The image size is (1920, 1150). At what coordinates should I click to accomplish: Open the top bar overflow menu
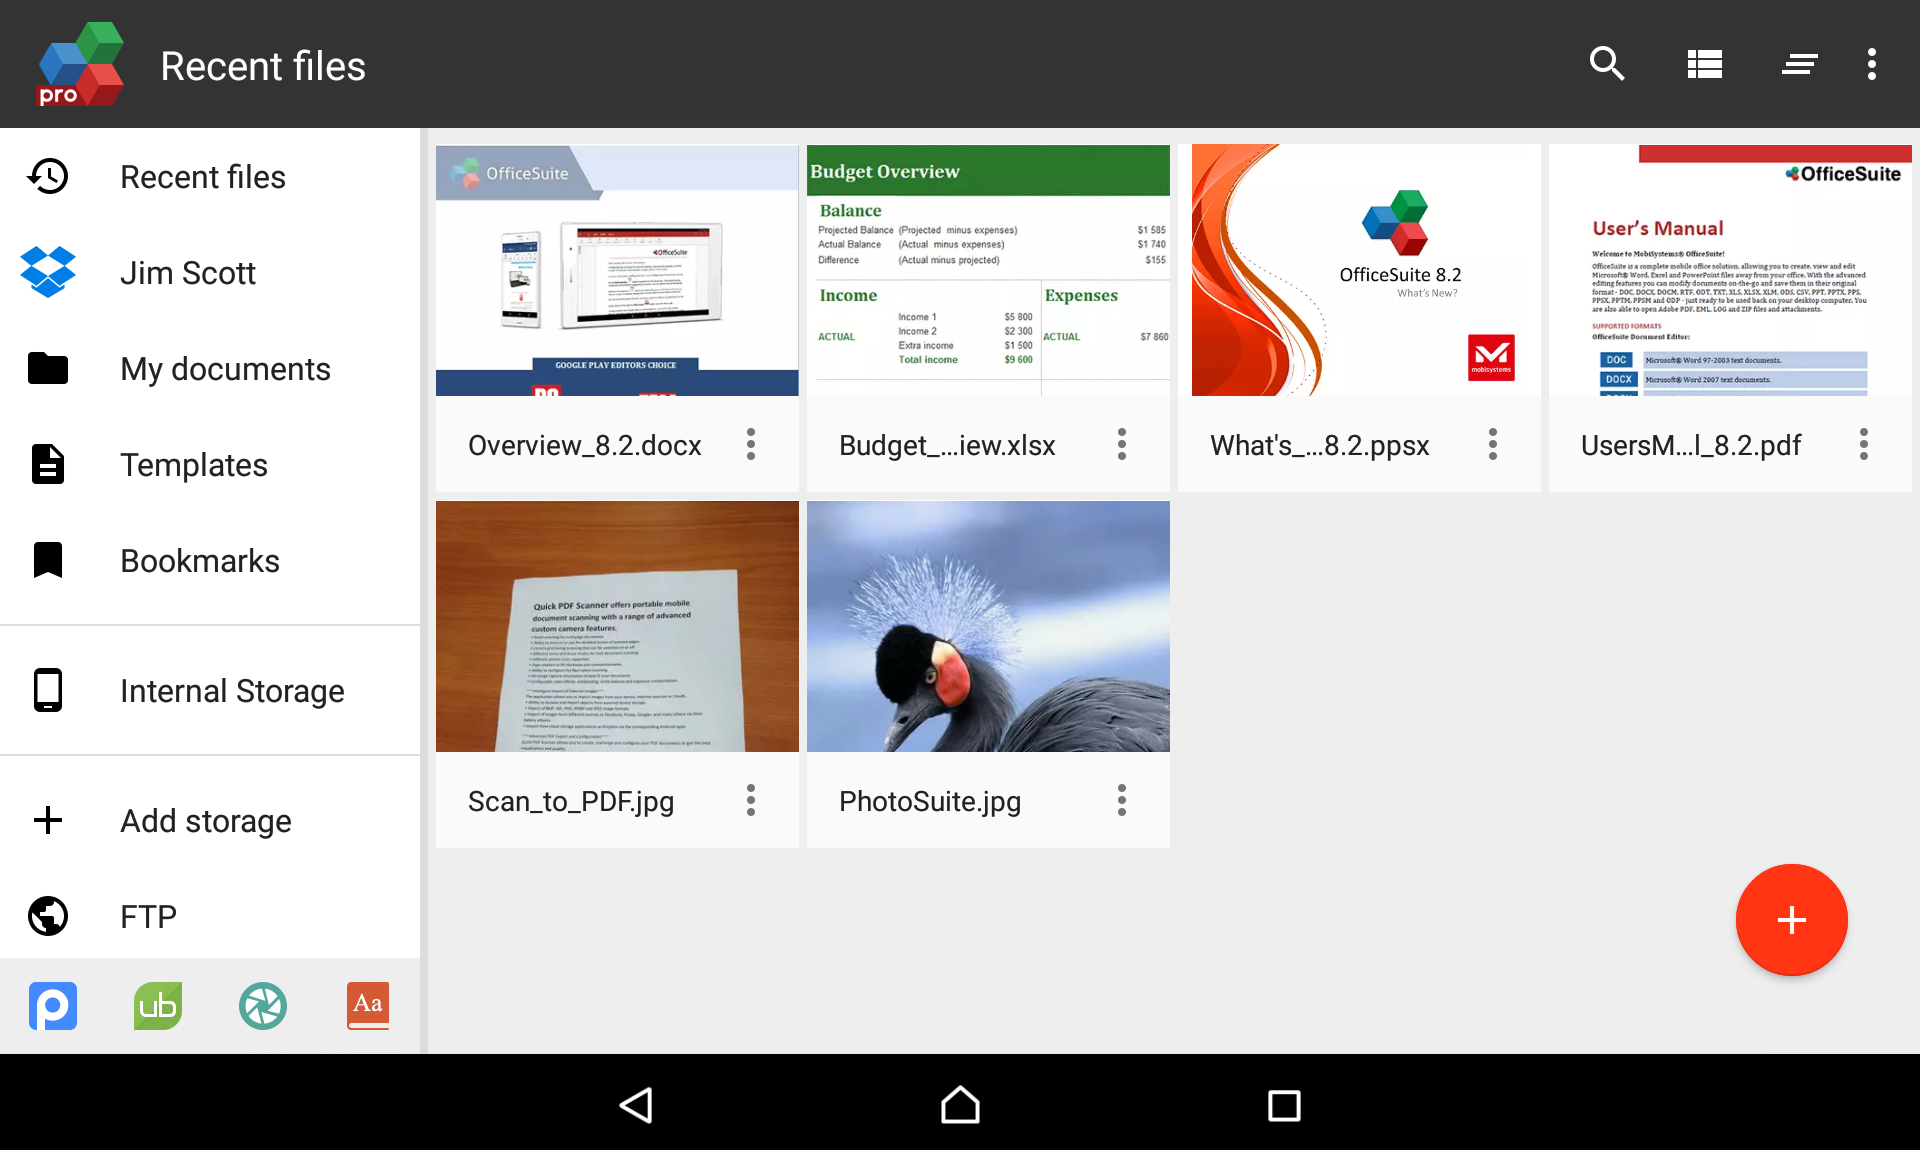click(1871, 64)
